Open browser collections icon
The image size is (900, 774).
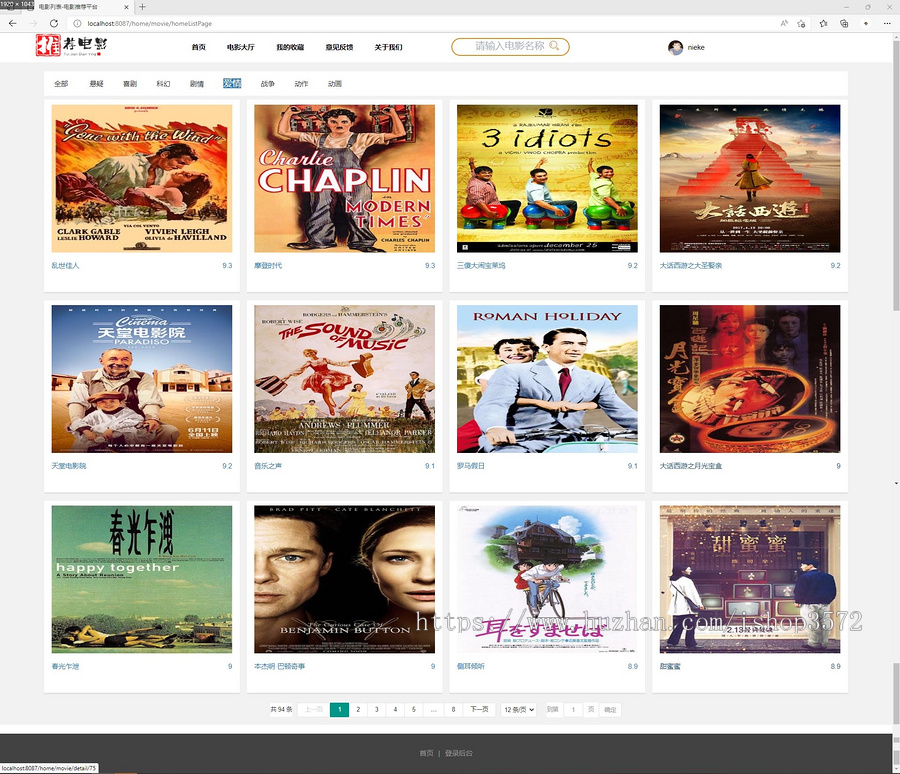pos(844,24)
